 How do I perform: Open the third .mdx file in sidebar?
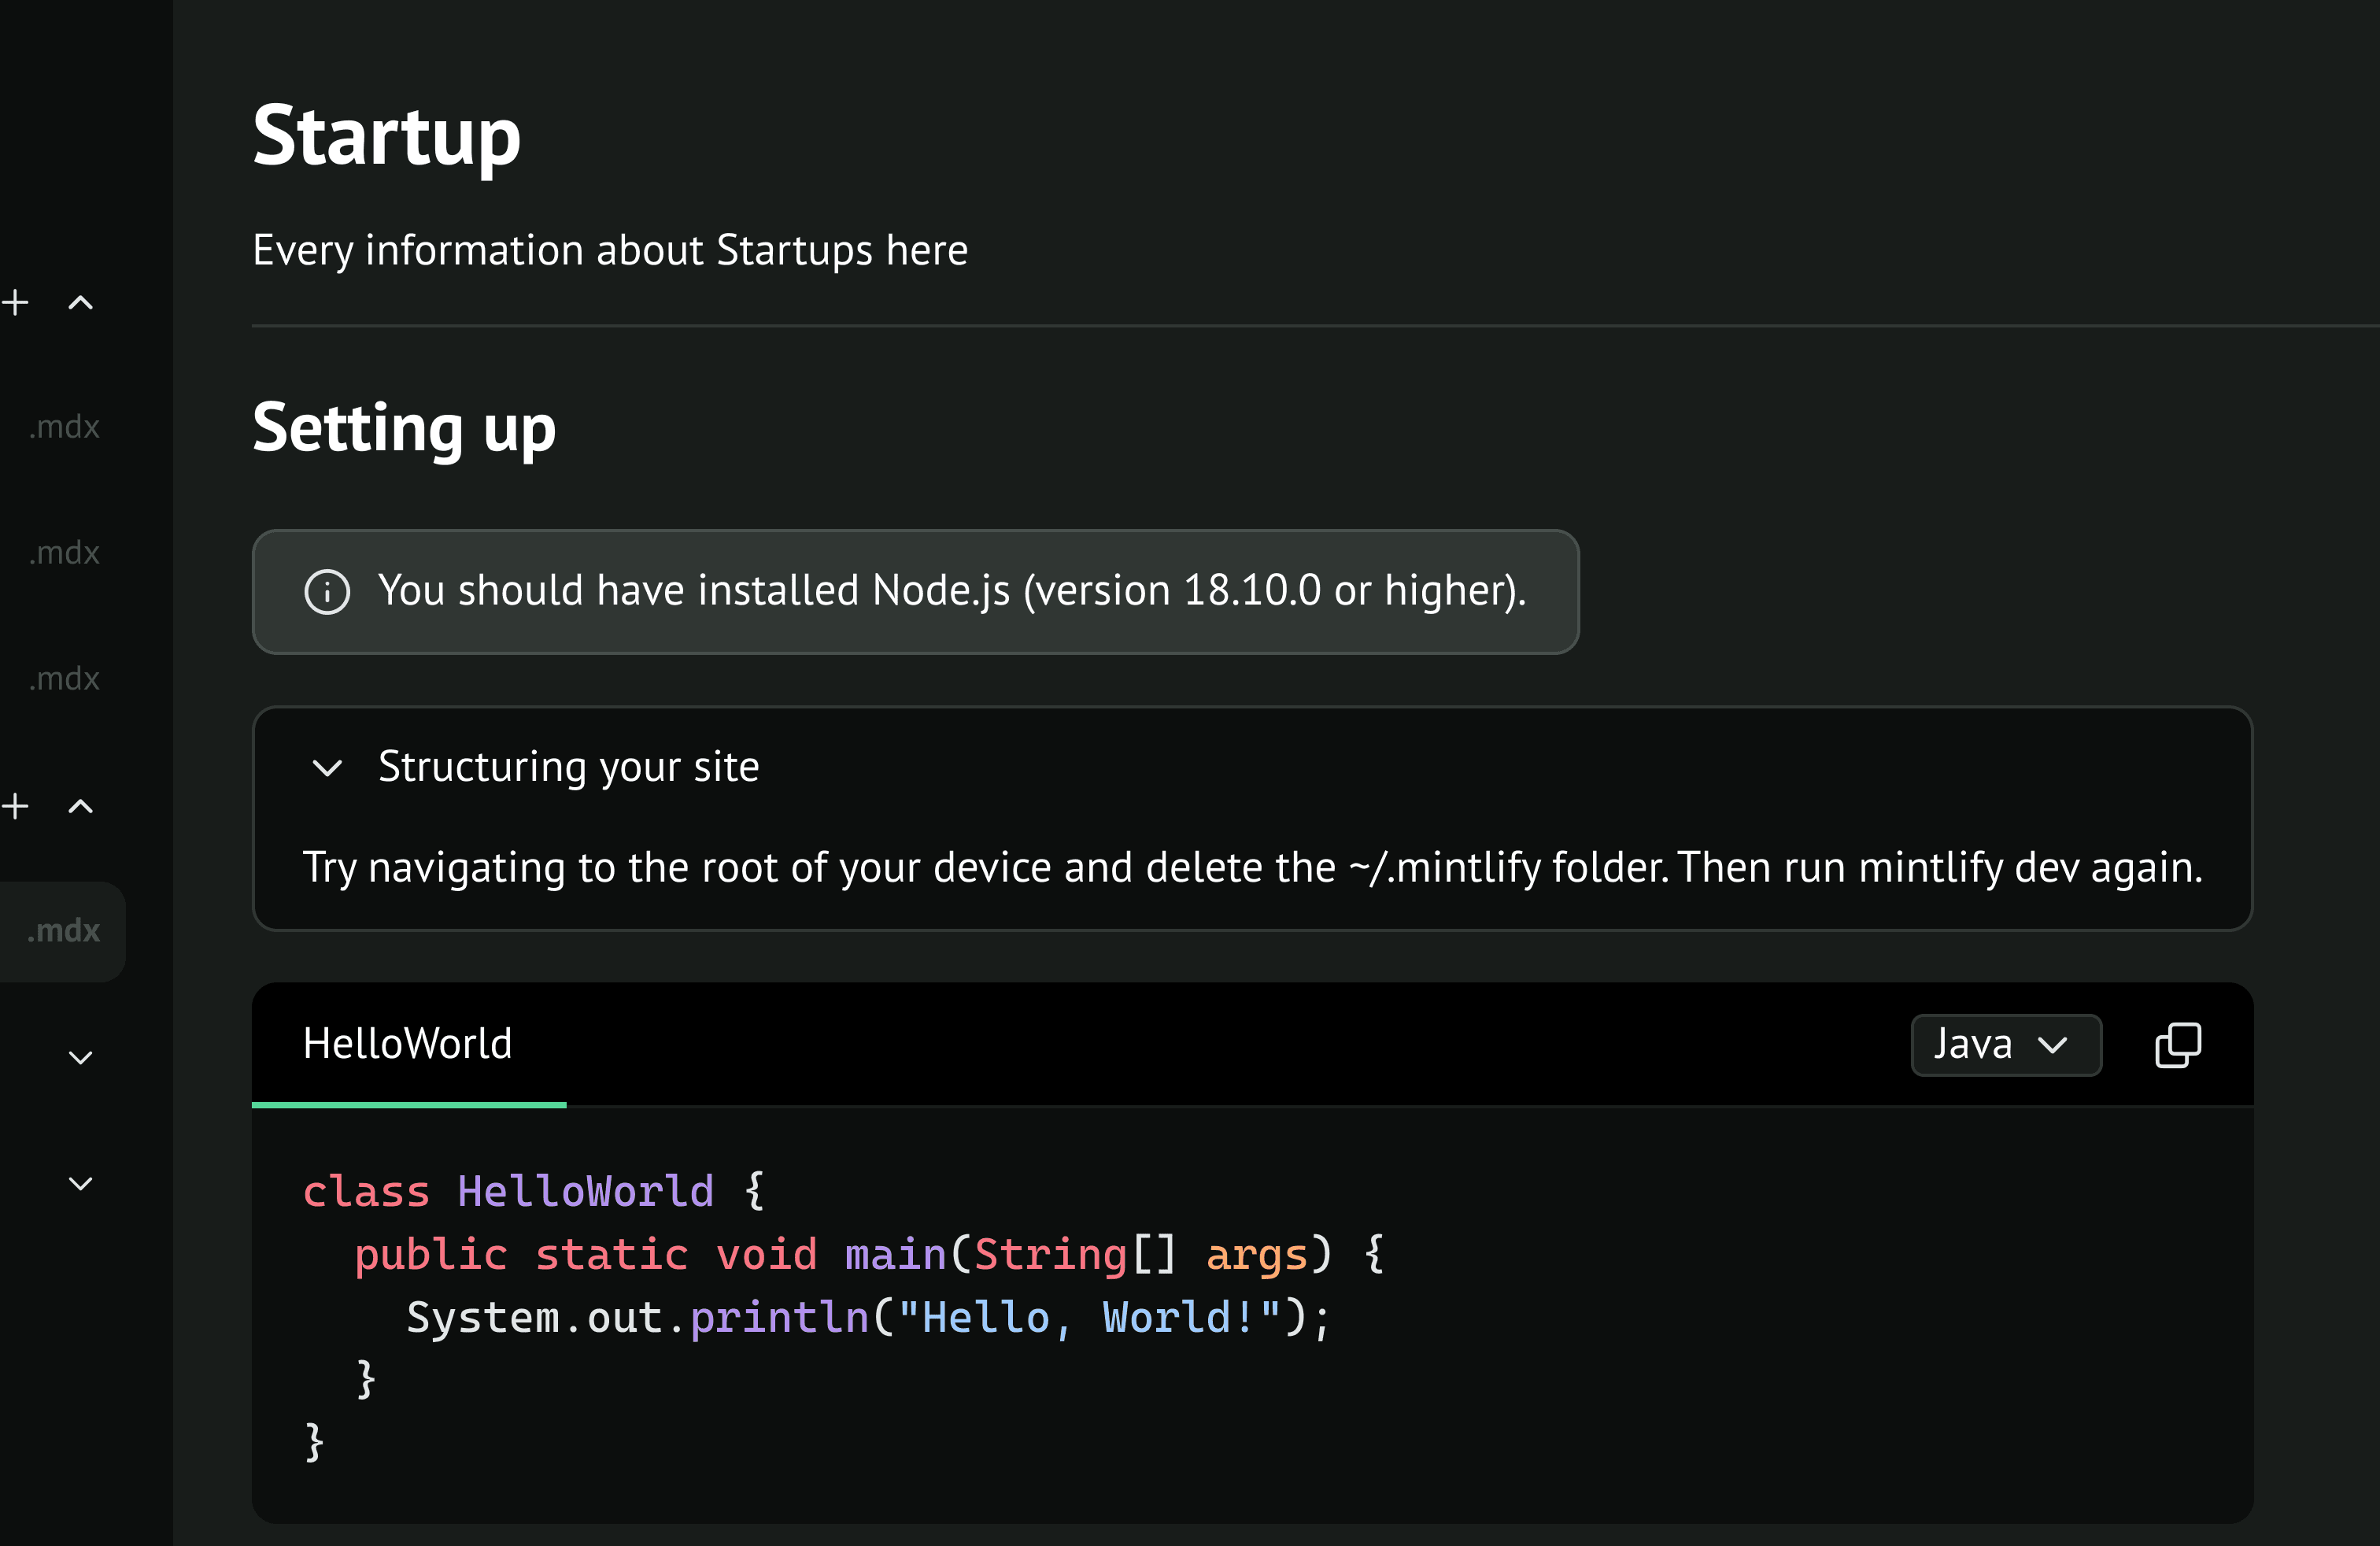[64, 679]
